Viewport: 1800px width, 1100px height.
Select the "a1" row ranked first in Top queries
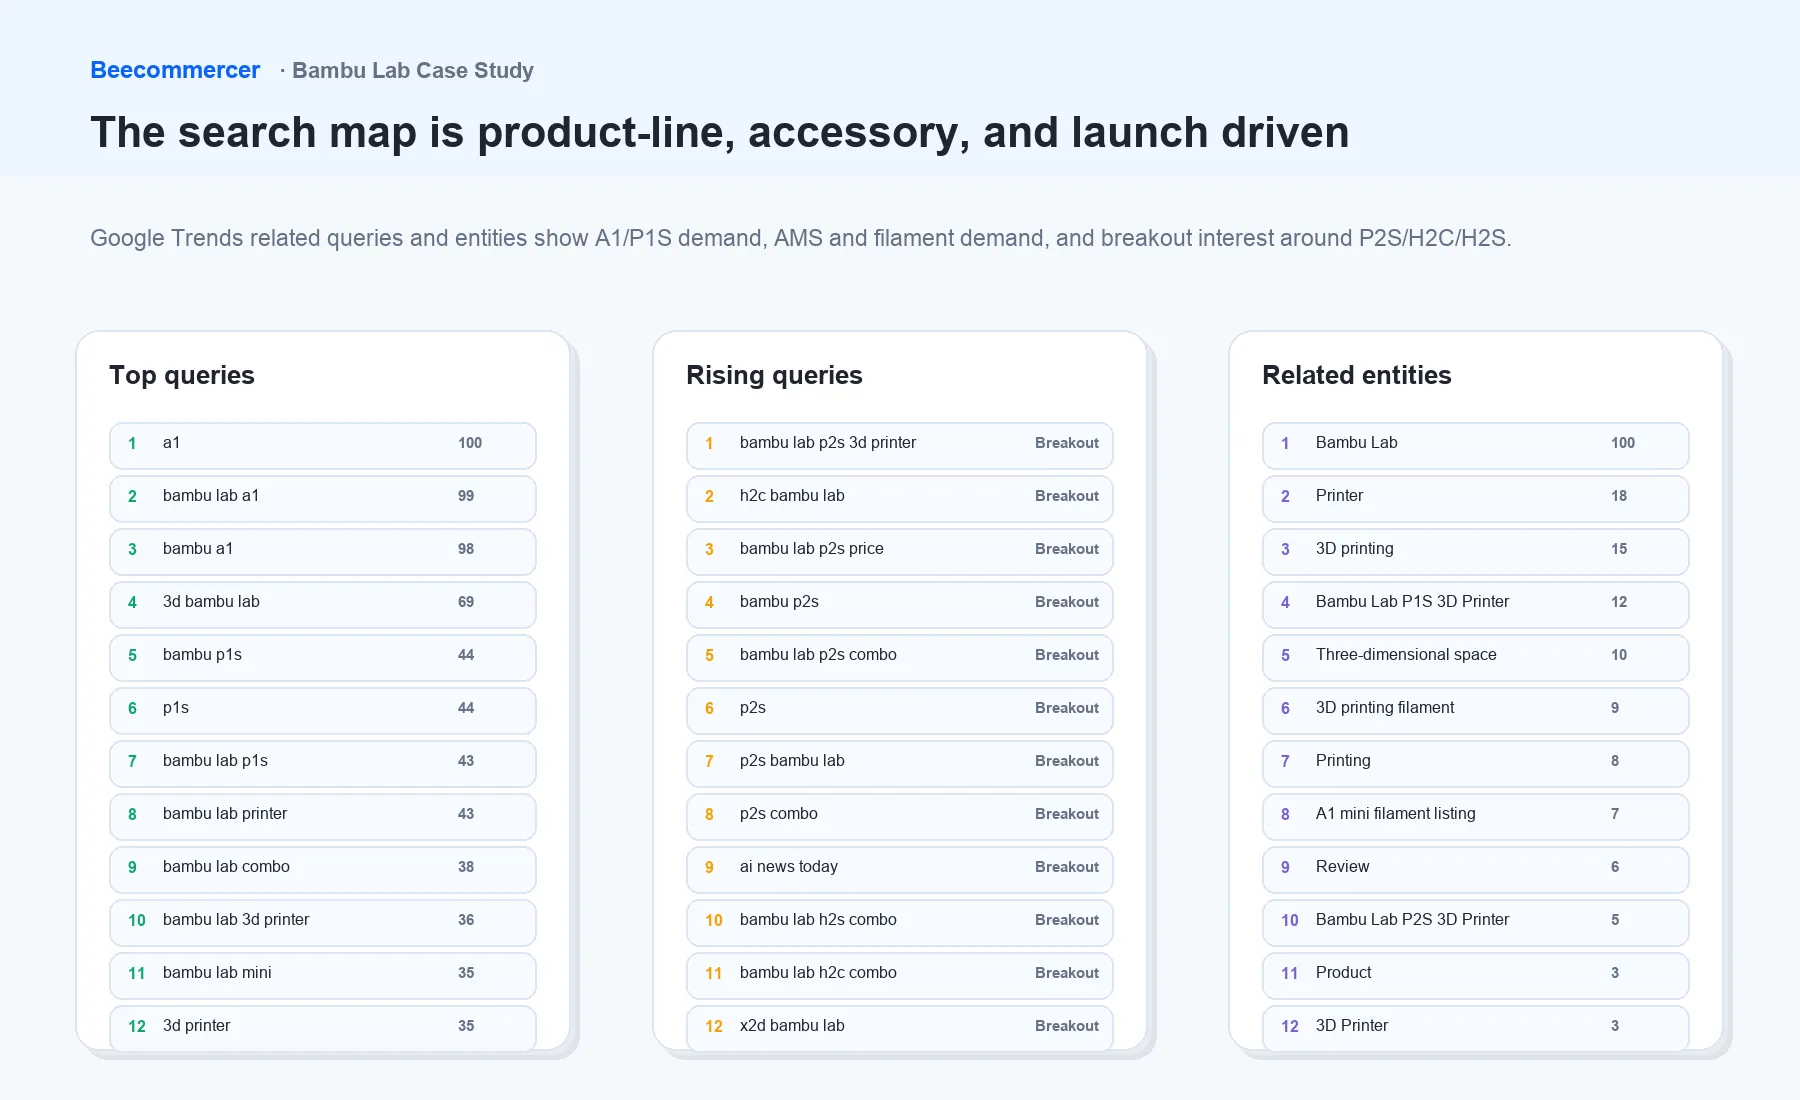(323, 445)
